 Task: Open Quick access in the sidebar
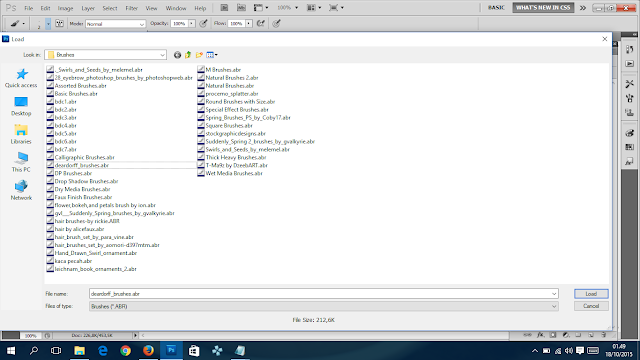pos(21,78)
